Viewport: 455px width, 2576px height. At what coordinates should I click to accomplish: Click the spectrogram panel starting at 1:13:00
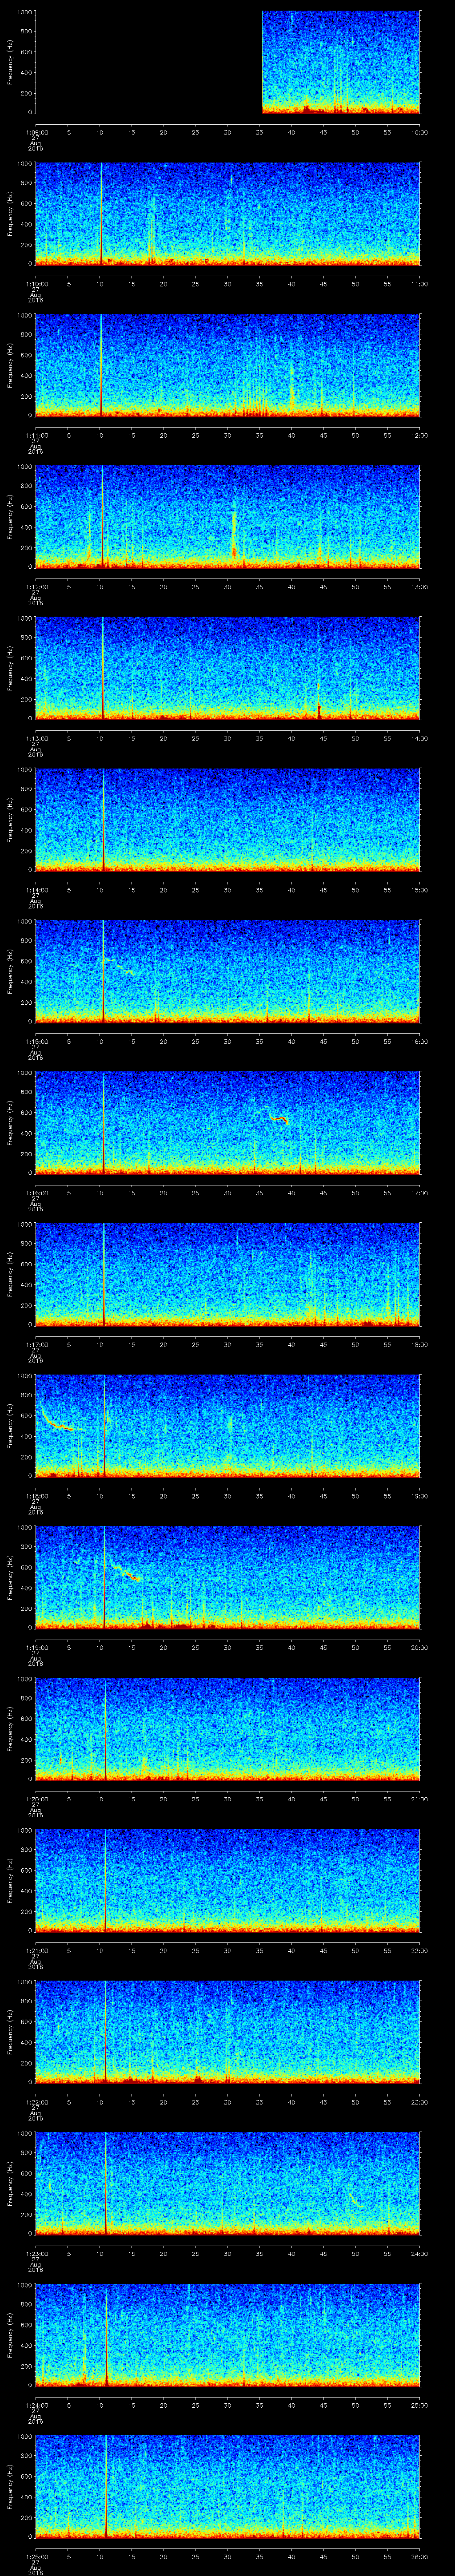(228, 668)
